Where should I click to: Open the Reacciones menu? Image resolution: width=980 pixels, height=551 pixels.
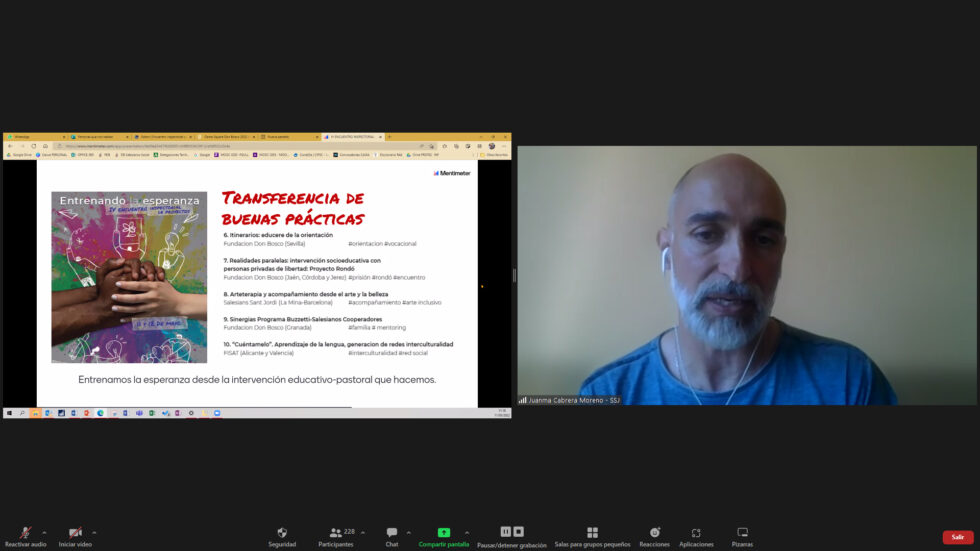coord(654,533)
